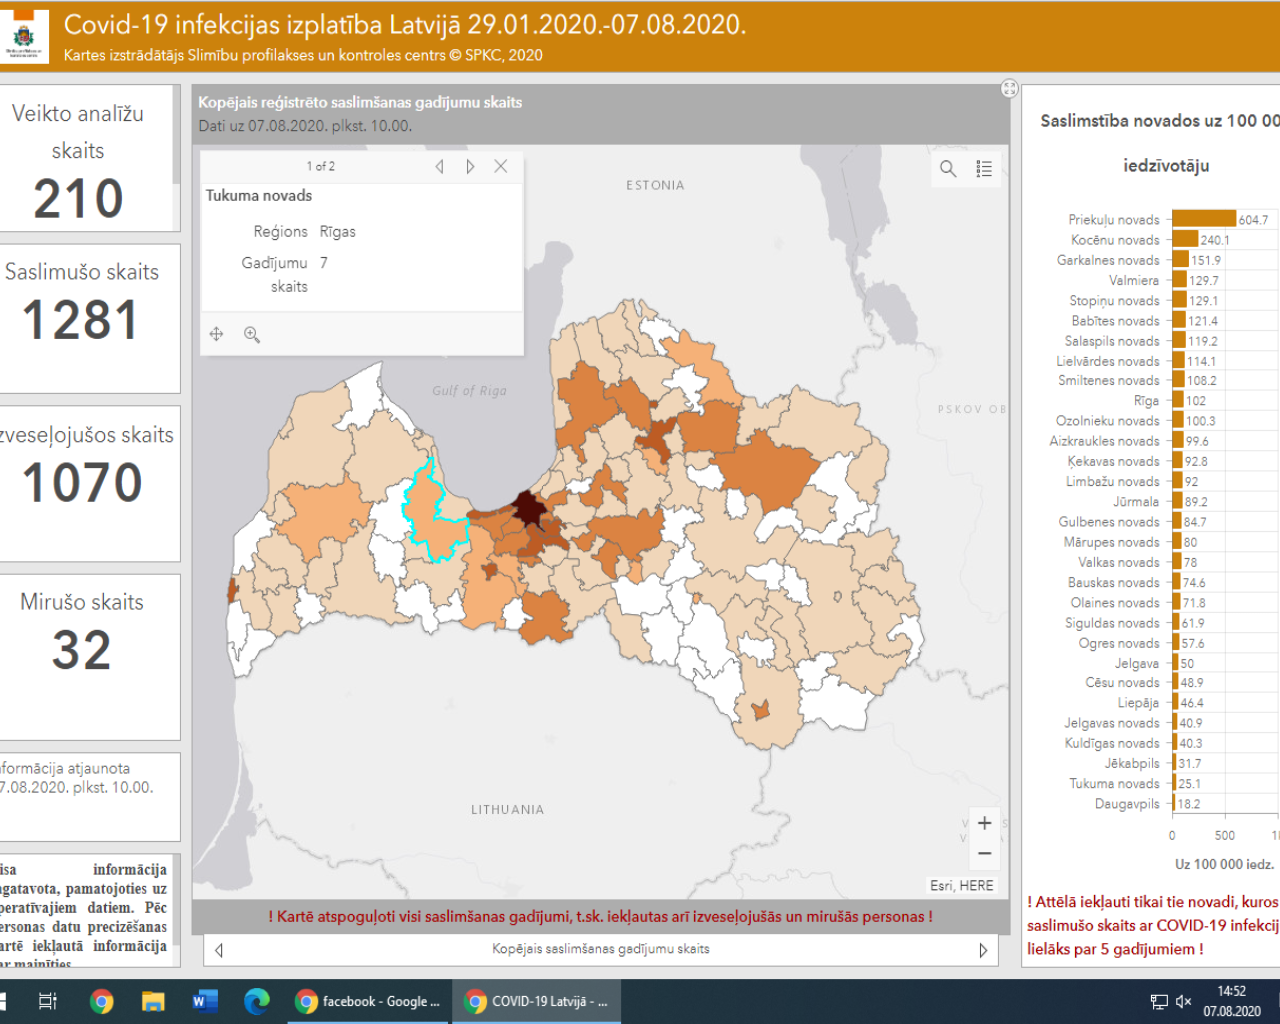Viewport: 1280px width, 1024px height.
Task: Switch to previous map view arrow
Action: coord(219,950)
